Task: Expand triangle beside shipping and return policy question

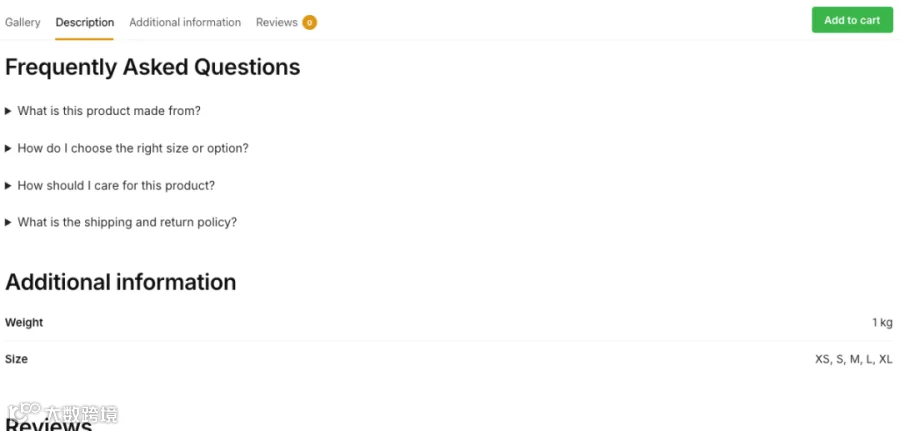Action: click(x=9, y=223)
